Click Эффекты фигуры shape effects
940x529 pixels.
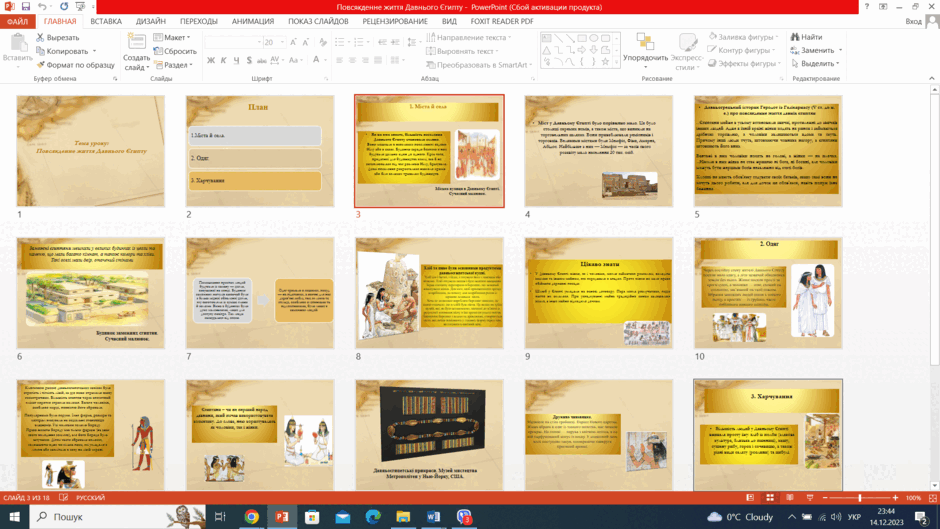point(744,64)
